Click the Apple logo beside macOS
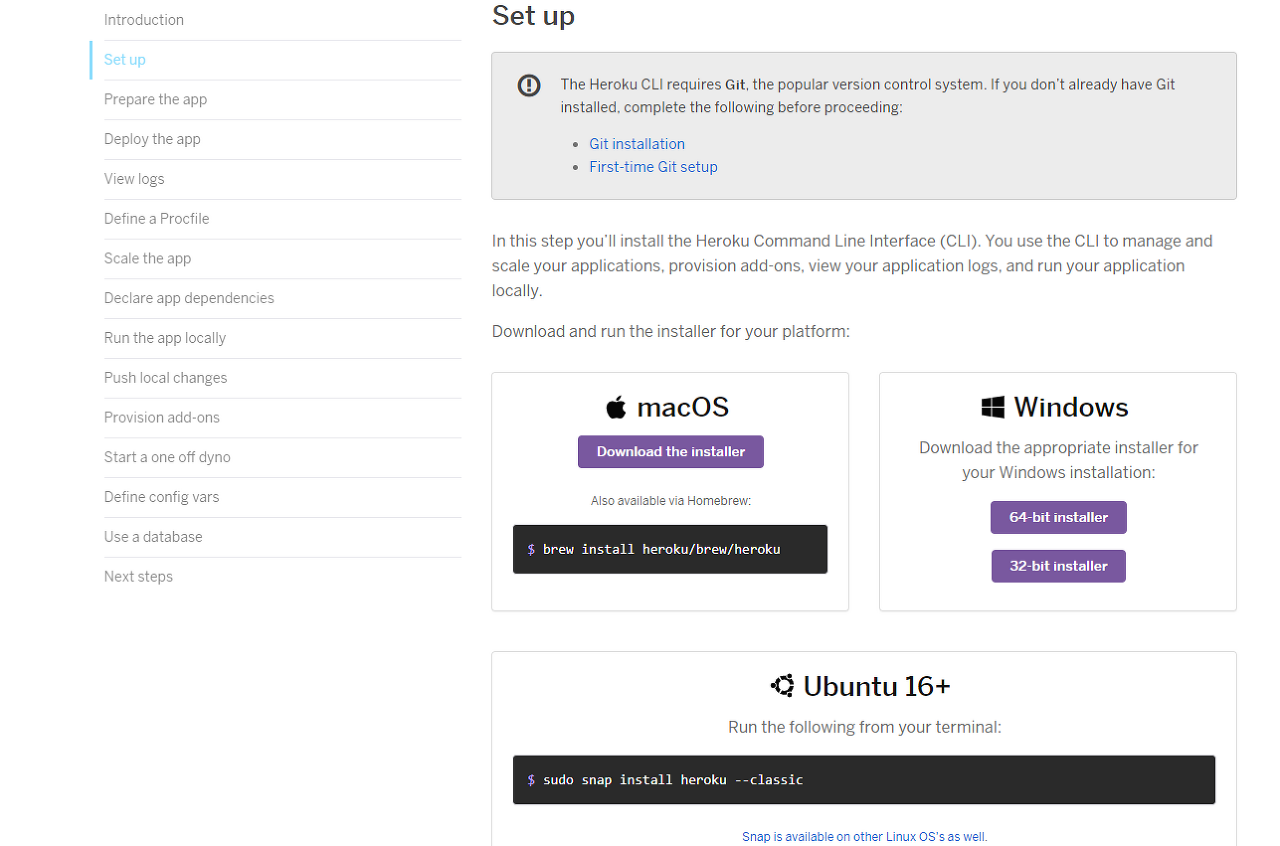 click(616, 407)
